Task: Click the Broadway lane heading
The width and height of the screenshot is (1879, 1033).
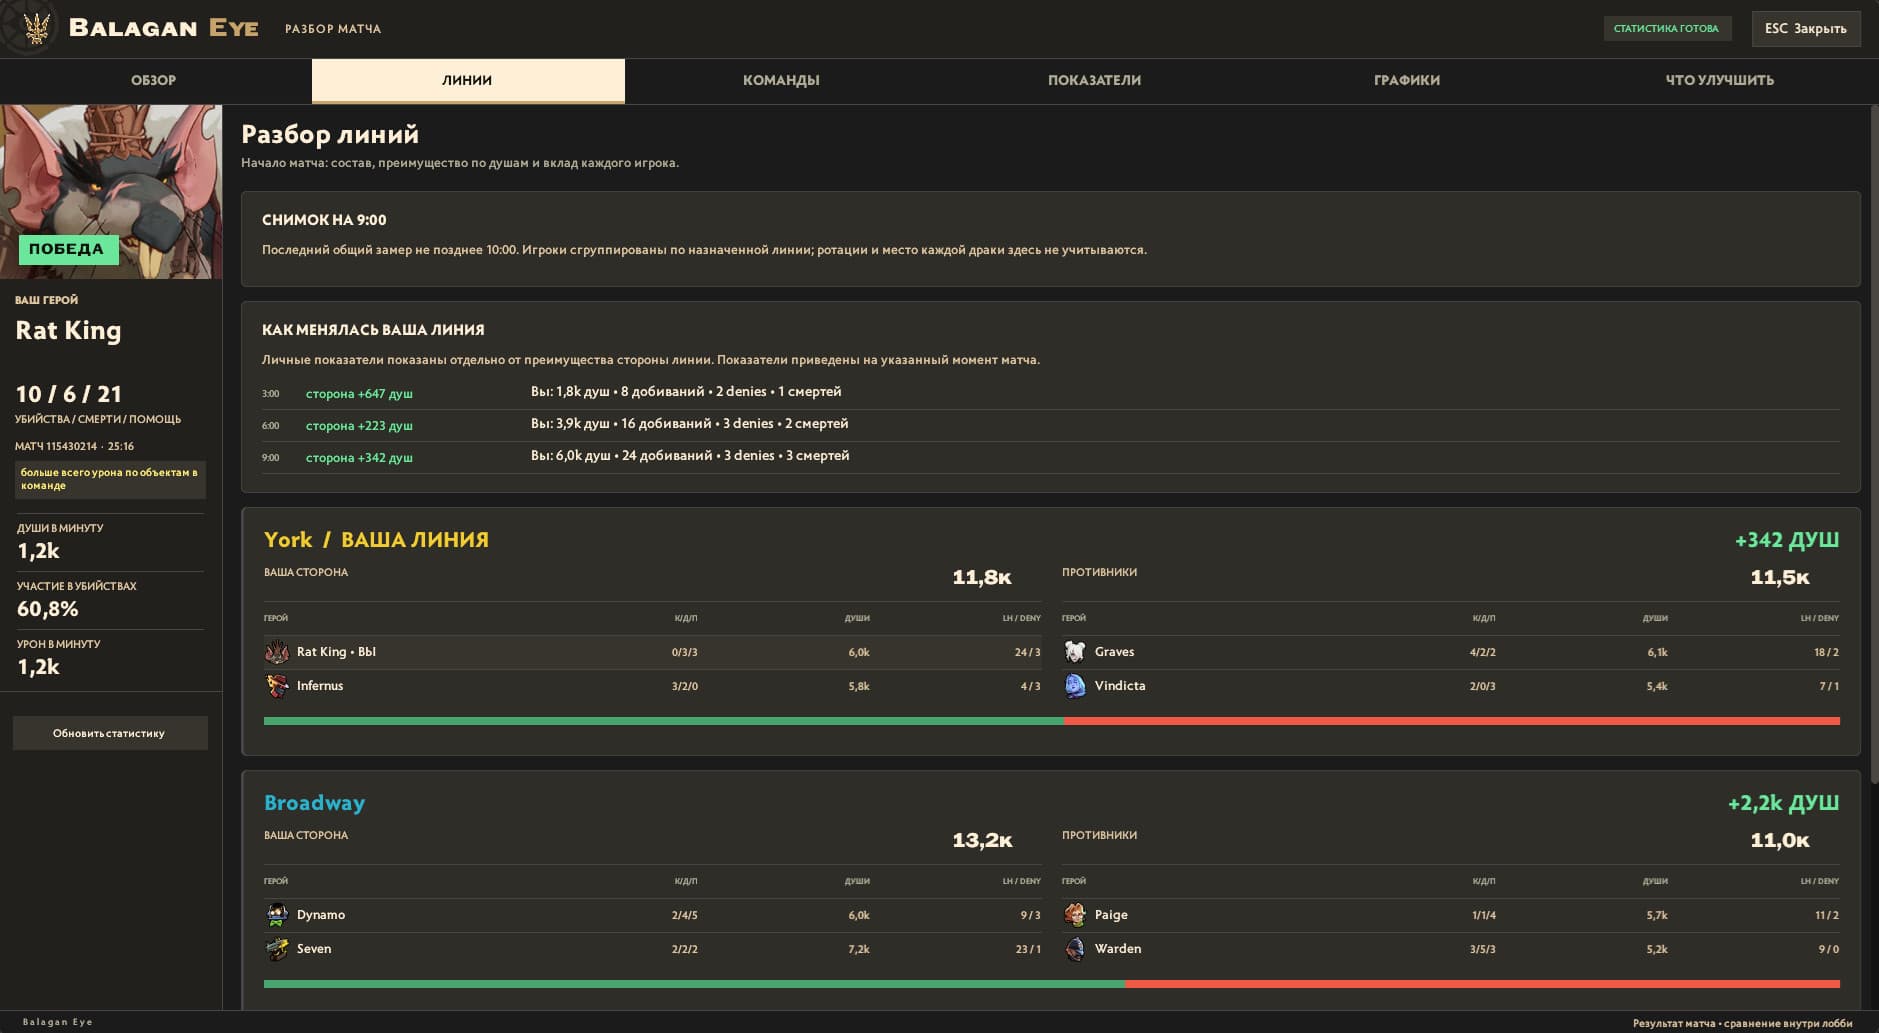Action: [314, 803]
